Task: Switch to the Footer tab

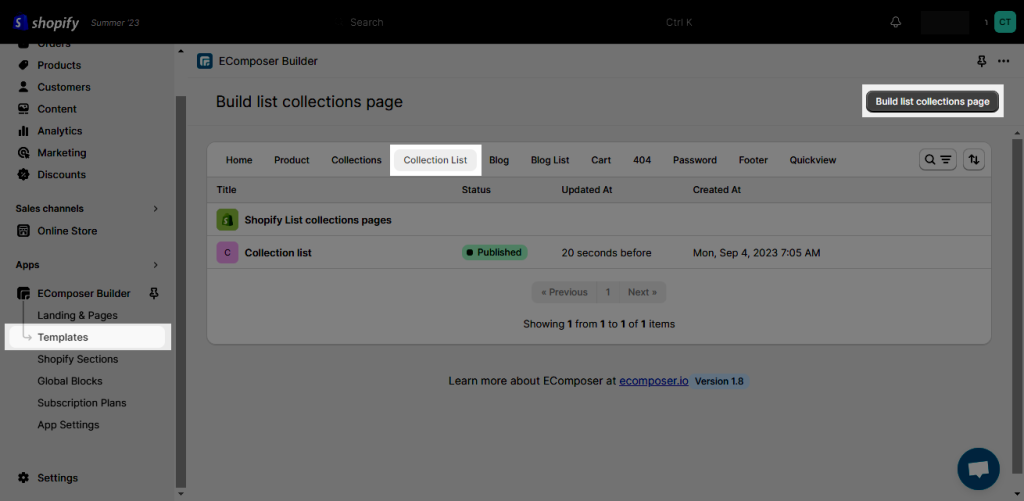Action: [754, 160]
